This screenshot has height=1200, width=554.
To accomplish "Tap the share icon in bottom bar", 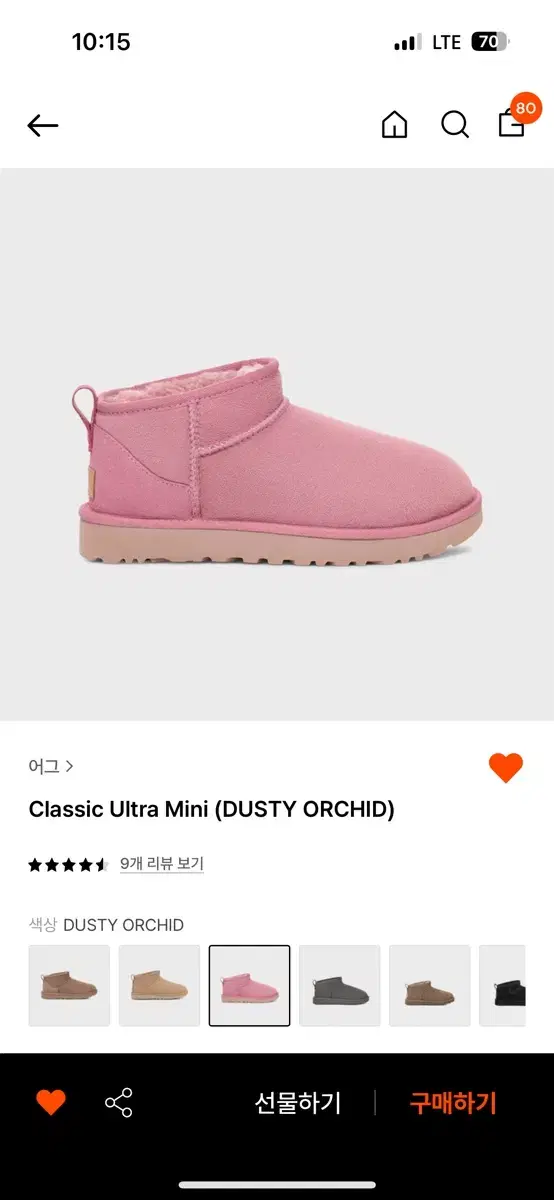I will (x=119, y=1103).
